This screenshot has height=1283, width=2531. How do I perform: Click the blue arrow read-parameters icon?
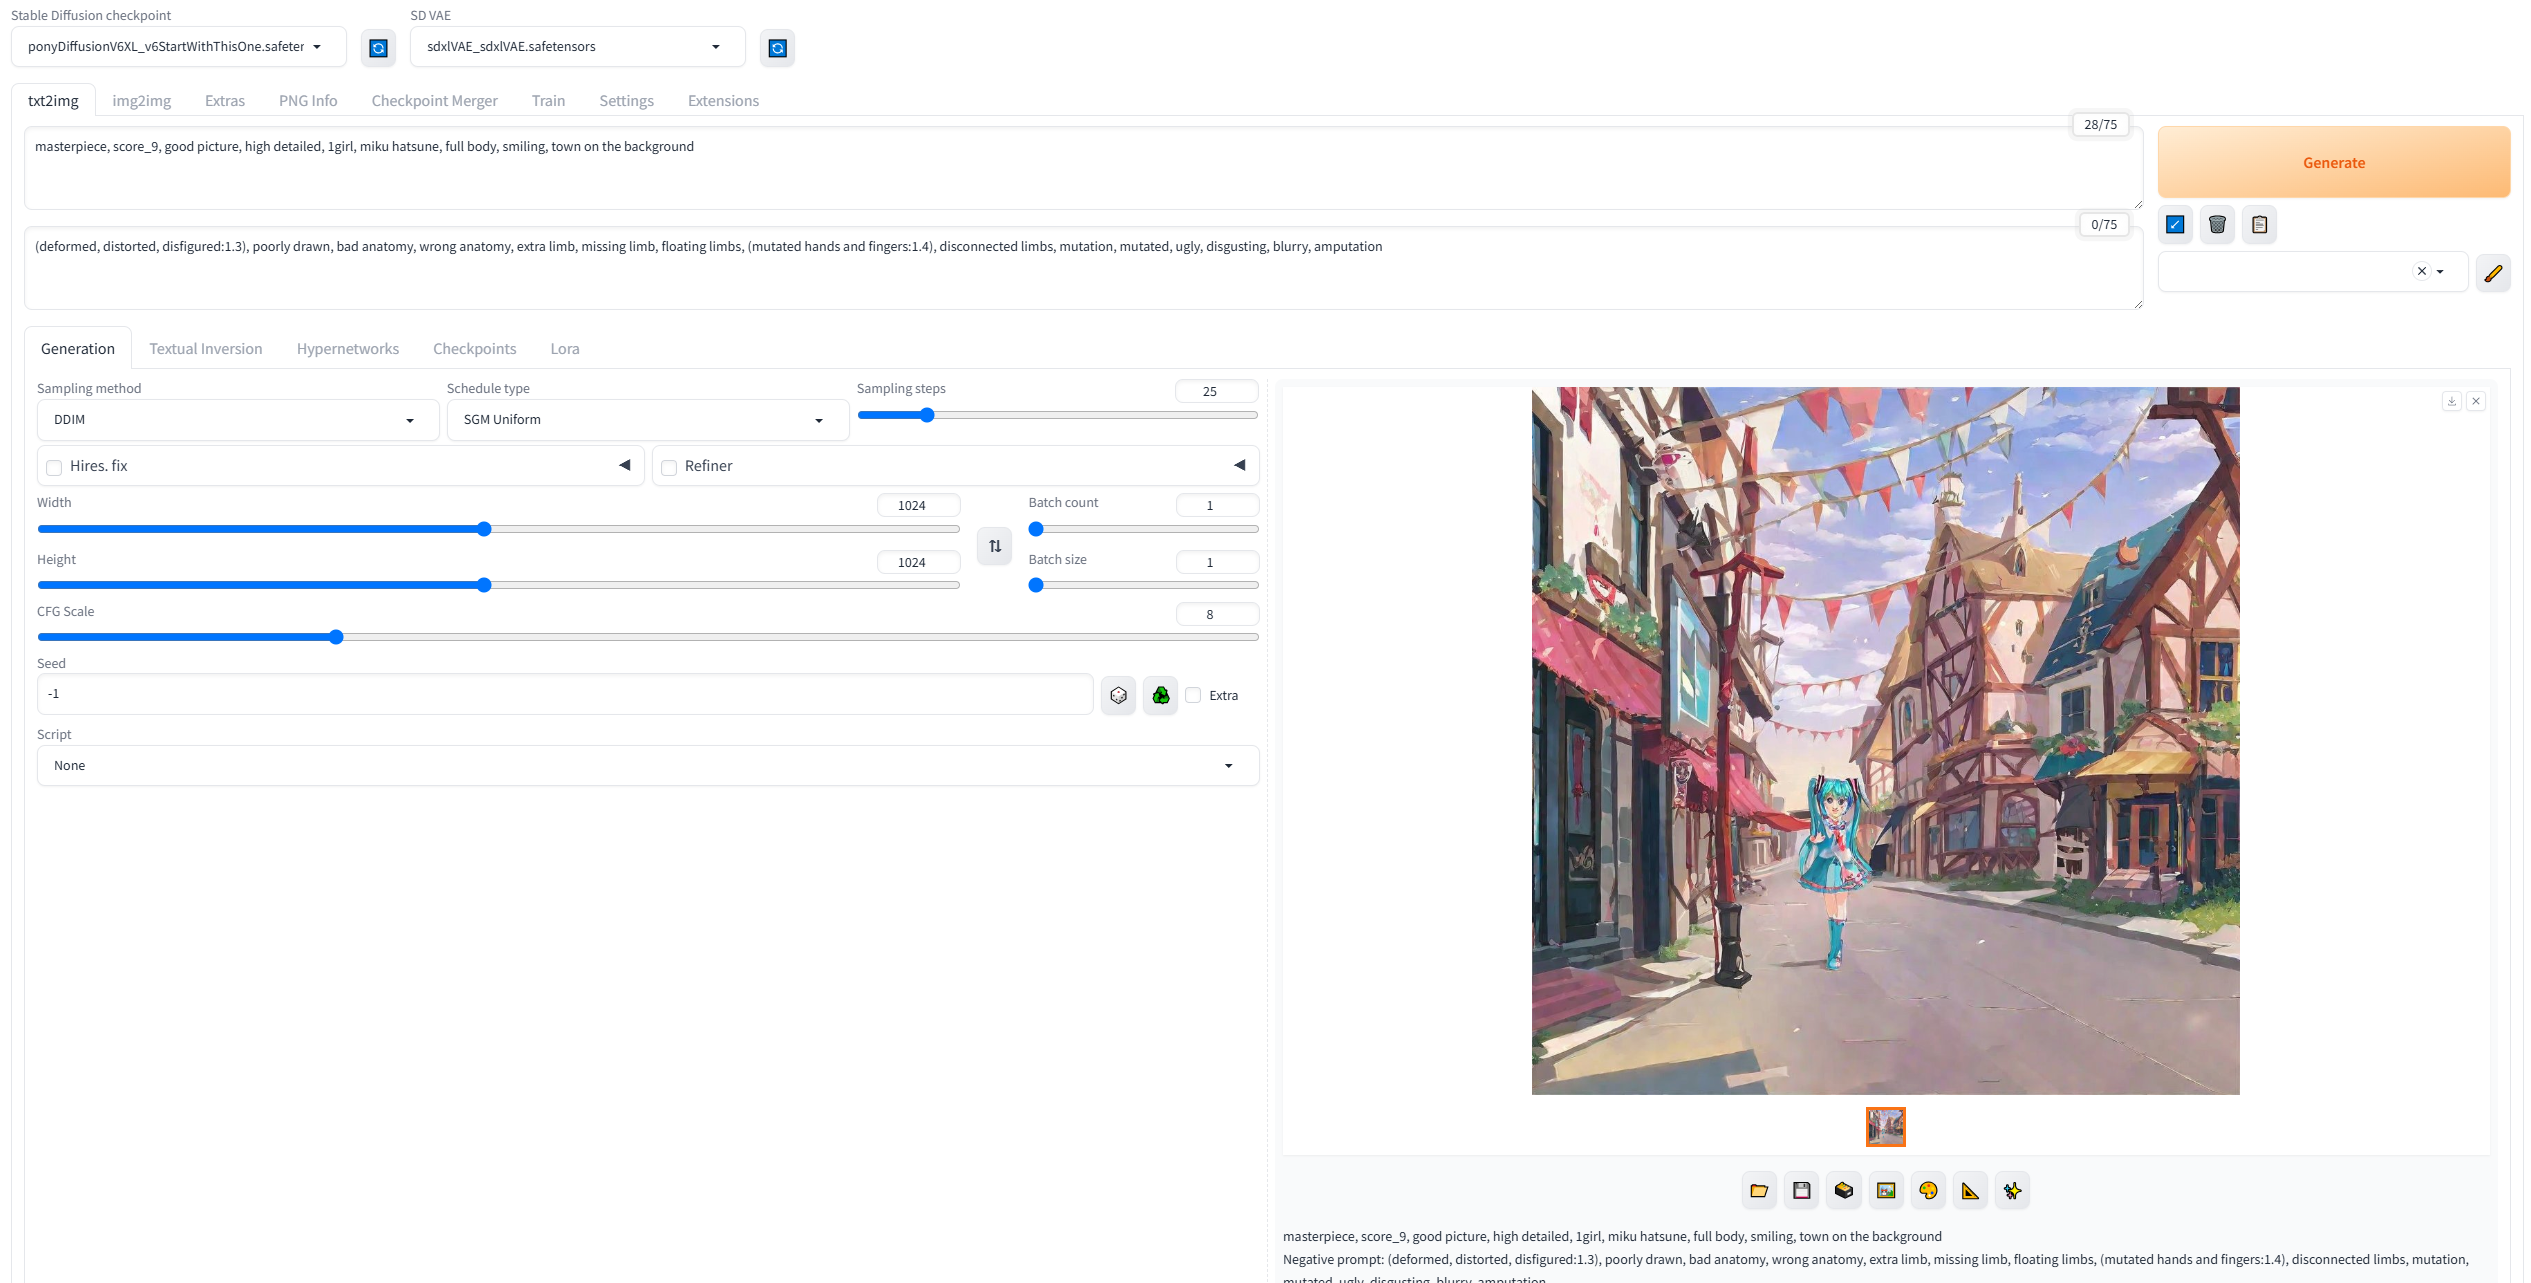pos(2175,225)
